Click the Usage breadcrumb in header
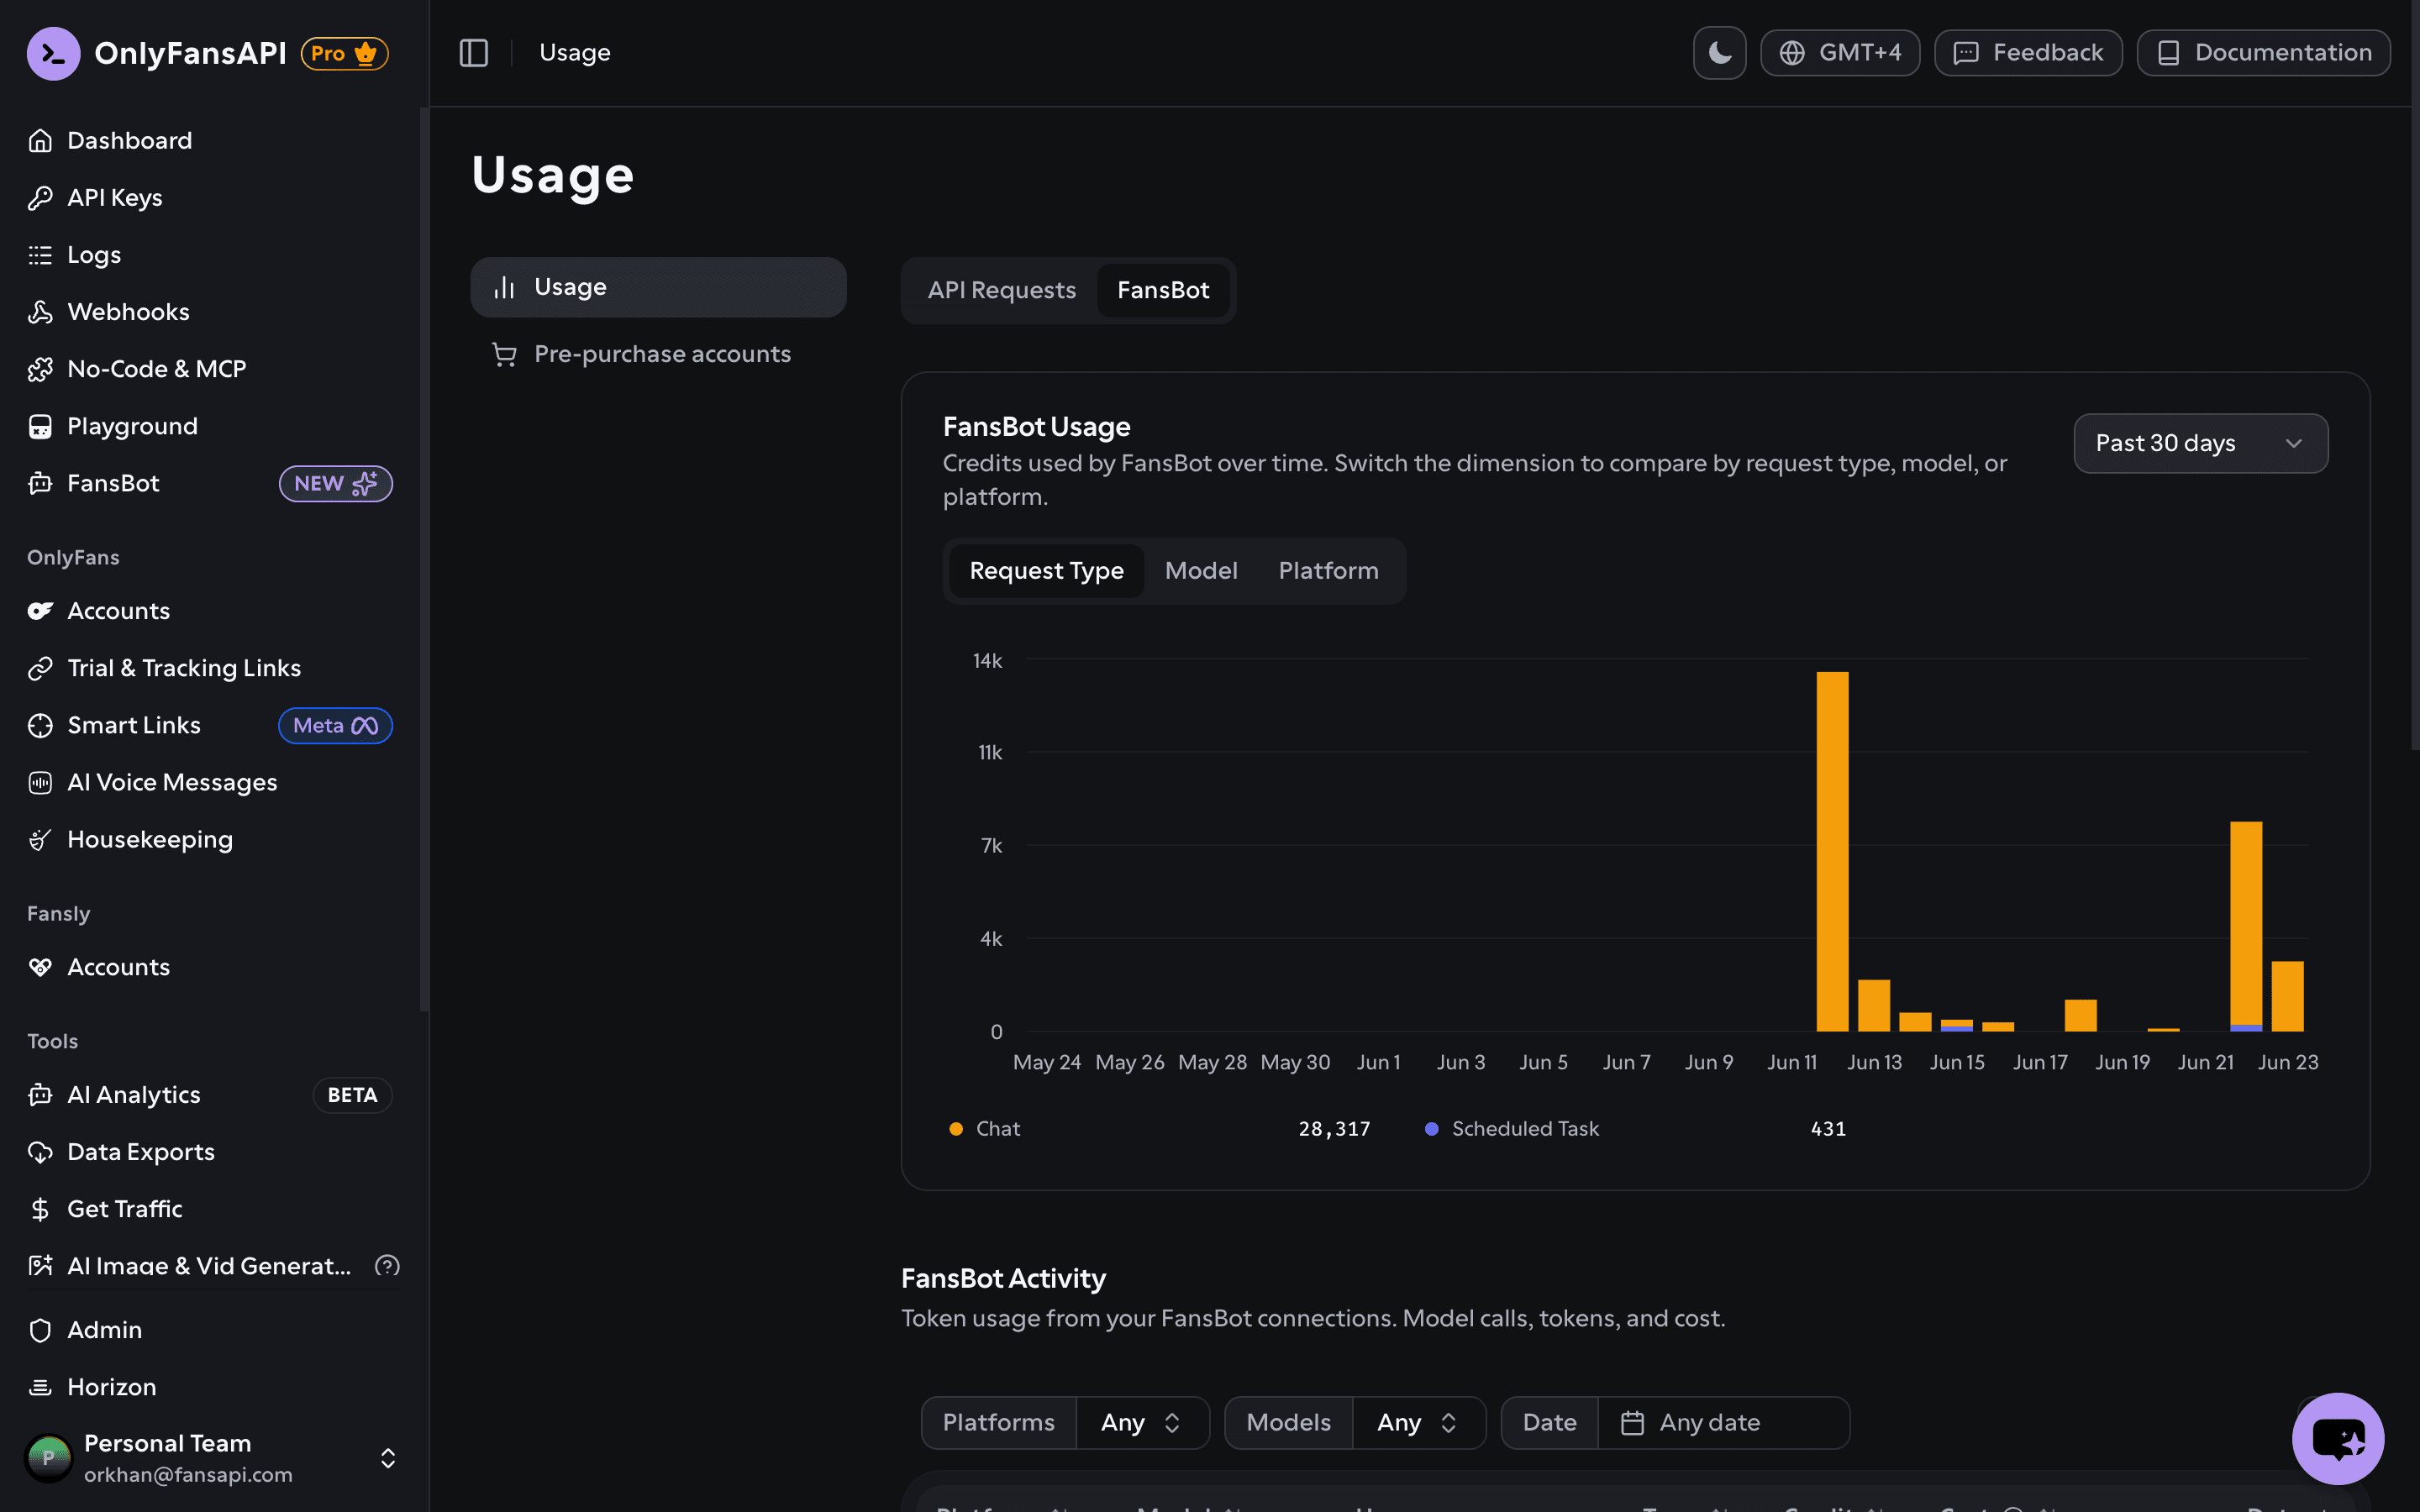This screenshot has height=1512, width=2420. coord(575,53)
